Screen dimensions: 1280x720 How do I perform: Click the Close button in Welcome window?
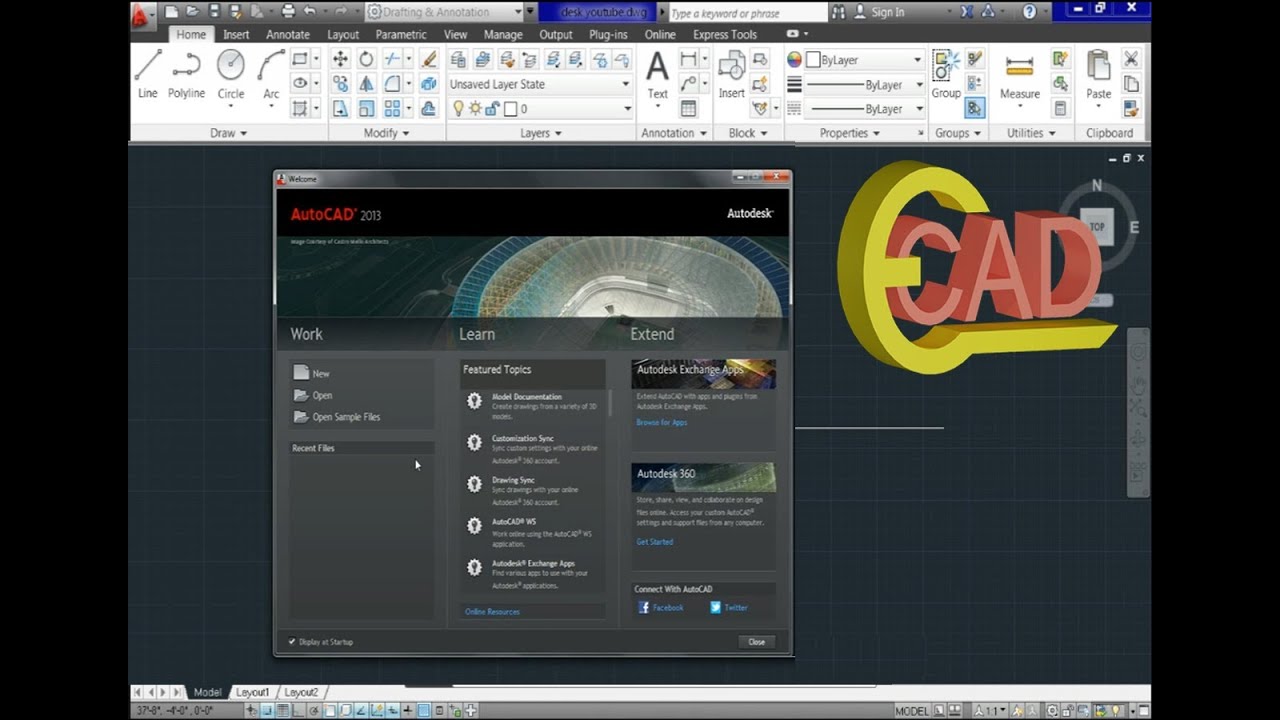(x=756, y=642)
